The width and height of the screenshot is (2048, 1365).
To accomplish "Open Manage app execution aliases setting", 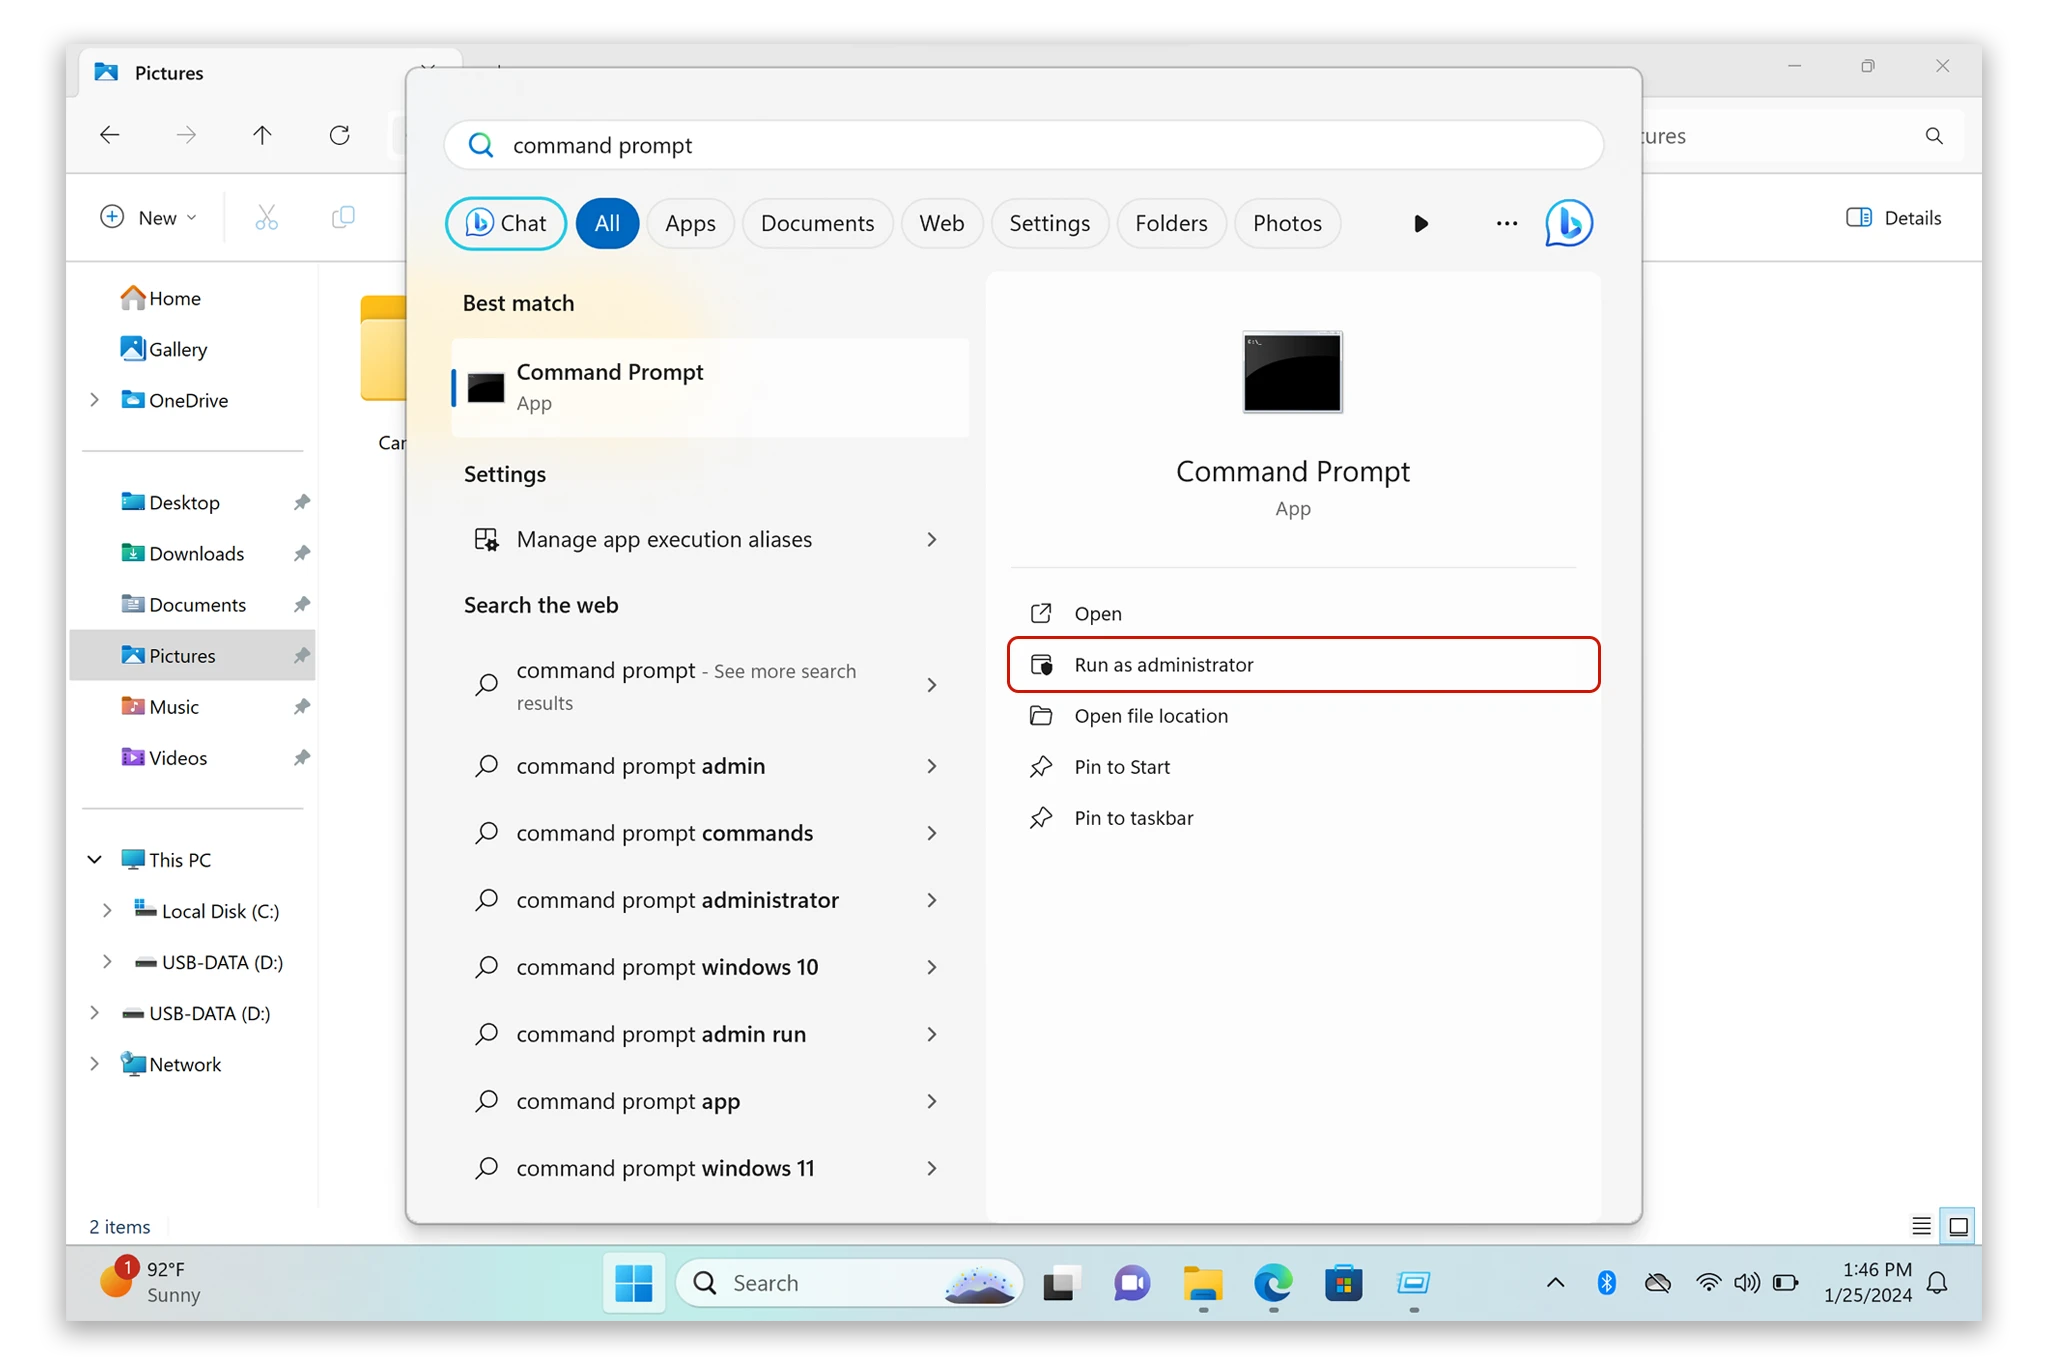I will tap(710, 539).
